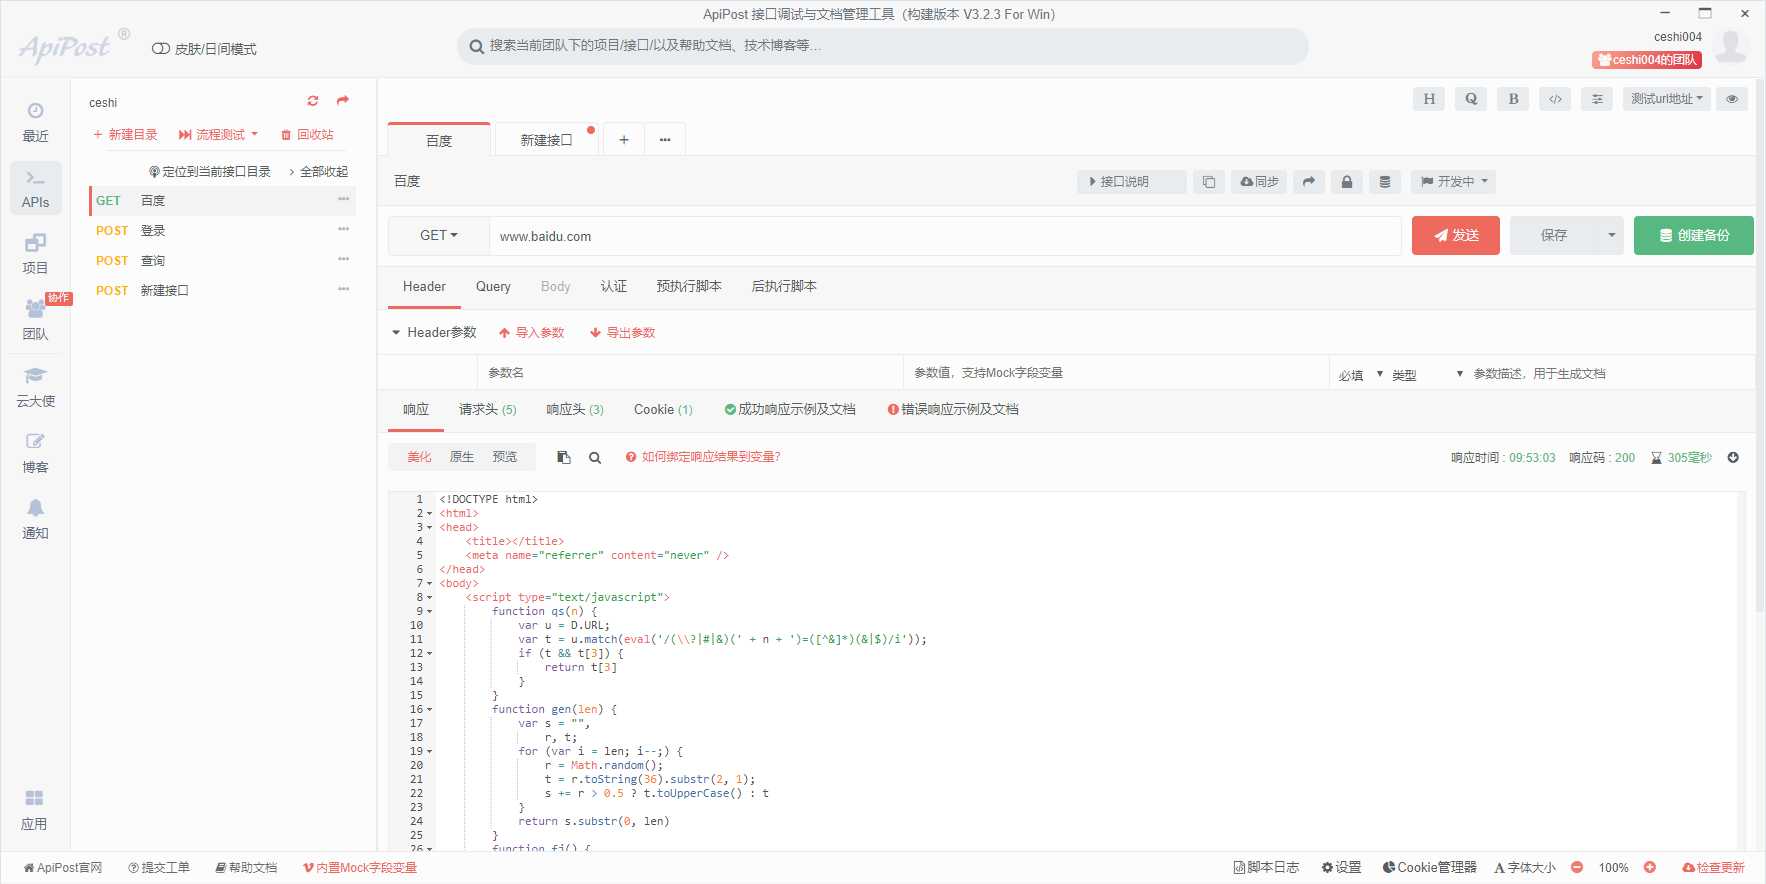Increase font size with plus icon
The height and width of the screenshot is (884, 1766).
pyautogui.click(x=1650, y=867)
